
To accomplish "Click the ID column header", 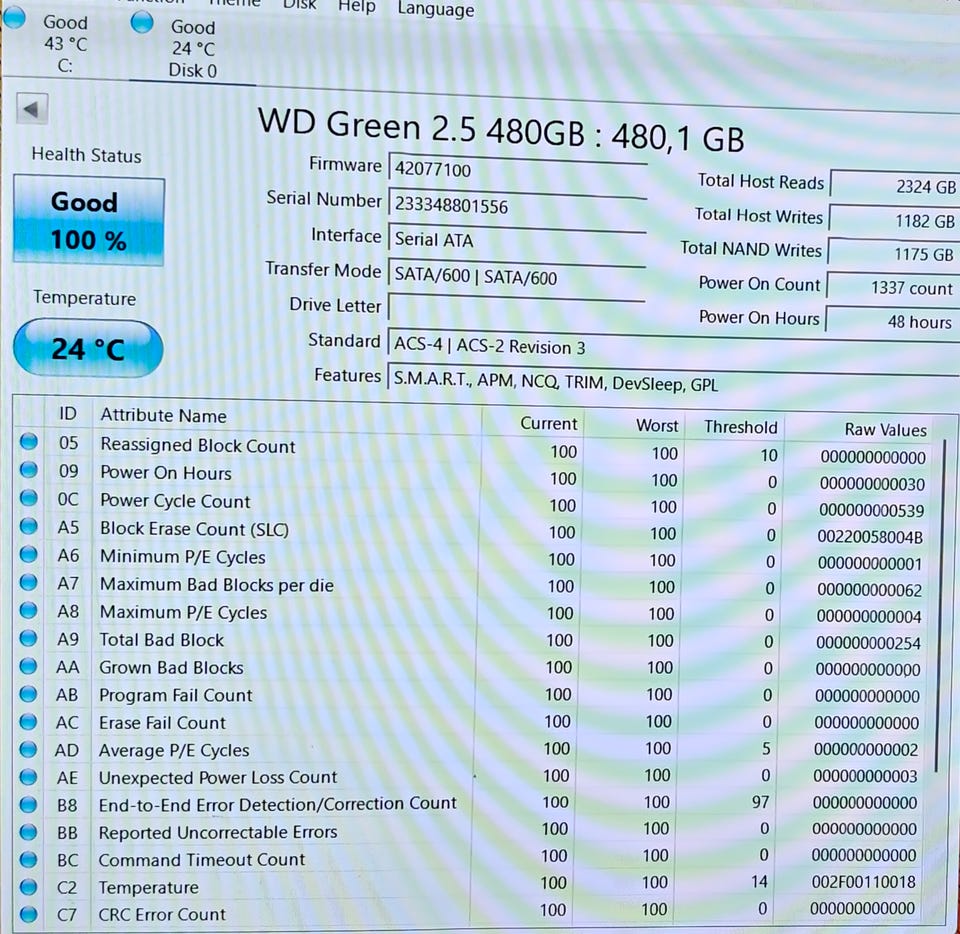I will 67,414.
